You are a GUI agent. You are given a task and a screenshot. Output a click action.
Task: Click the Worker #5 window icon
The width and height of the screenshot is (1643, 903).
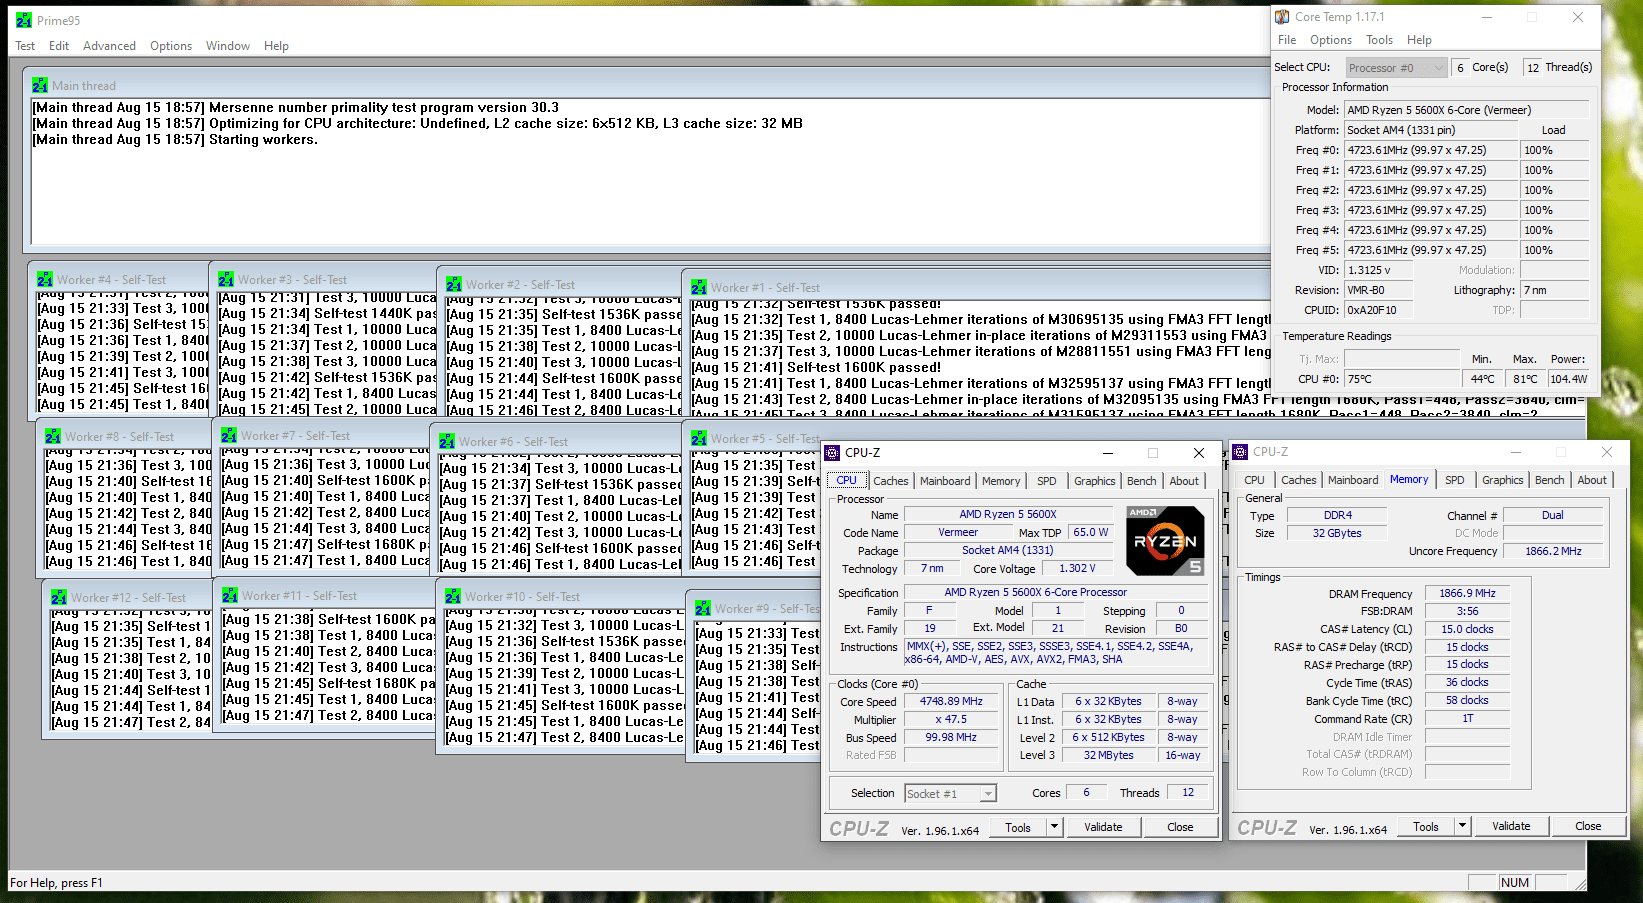click(699, 439)
